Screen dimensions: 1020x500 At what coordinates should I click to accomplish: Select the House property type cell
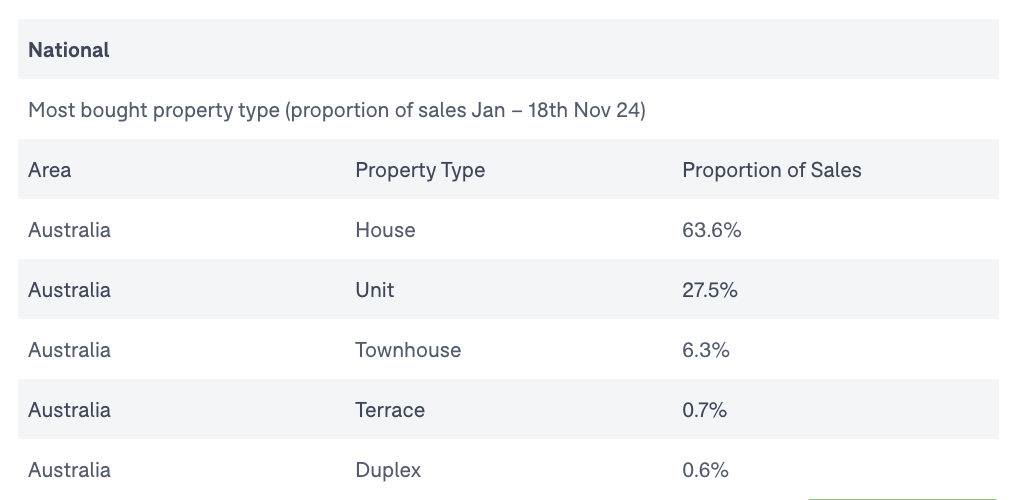[385, 230]
